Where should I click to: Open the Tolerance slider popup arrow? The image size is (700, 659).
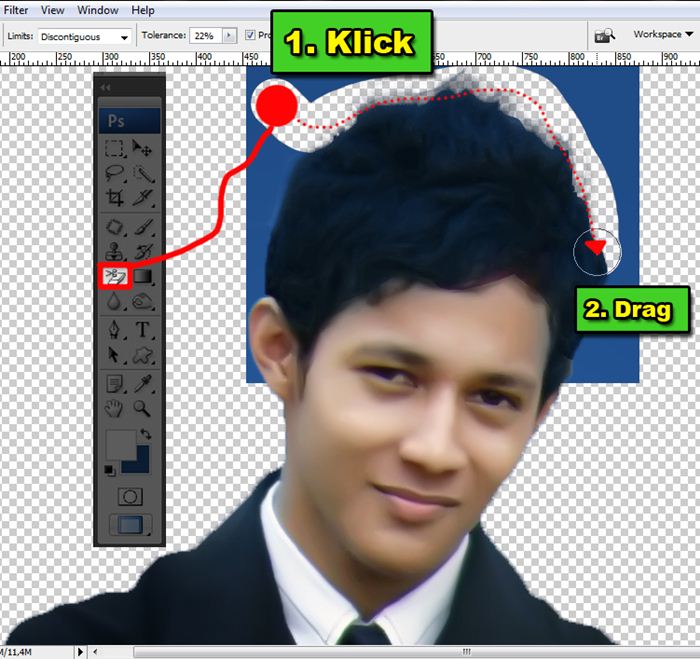click(229, 35)
